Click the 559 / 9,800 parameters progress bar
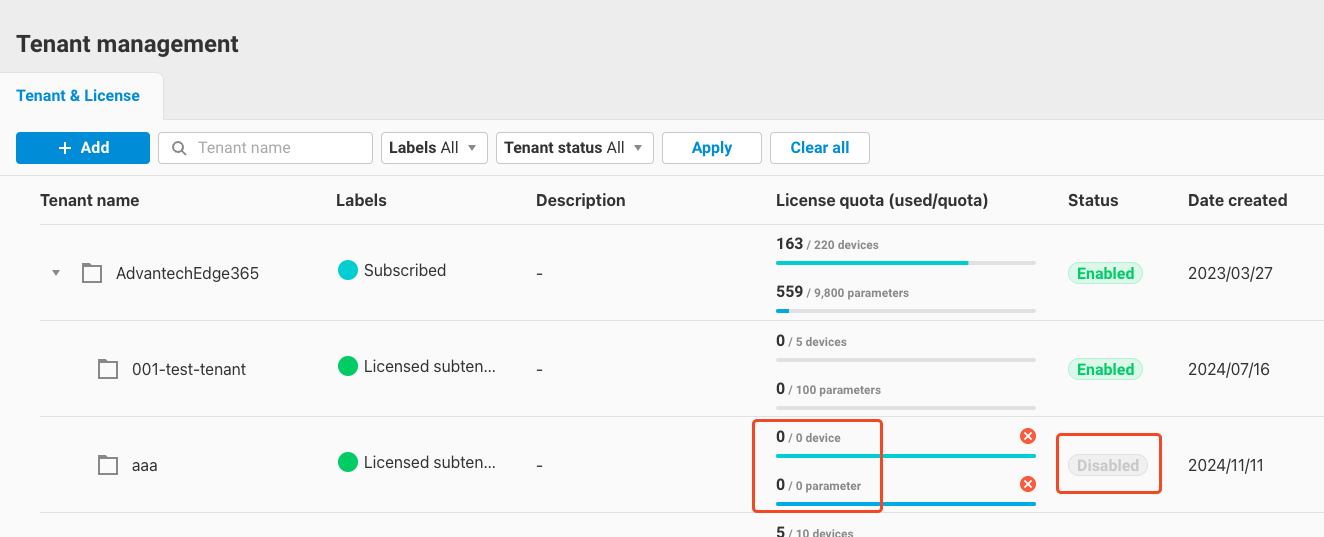The image size is (1324, 537). [x=906, y=310]
